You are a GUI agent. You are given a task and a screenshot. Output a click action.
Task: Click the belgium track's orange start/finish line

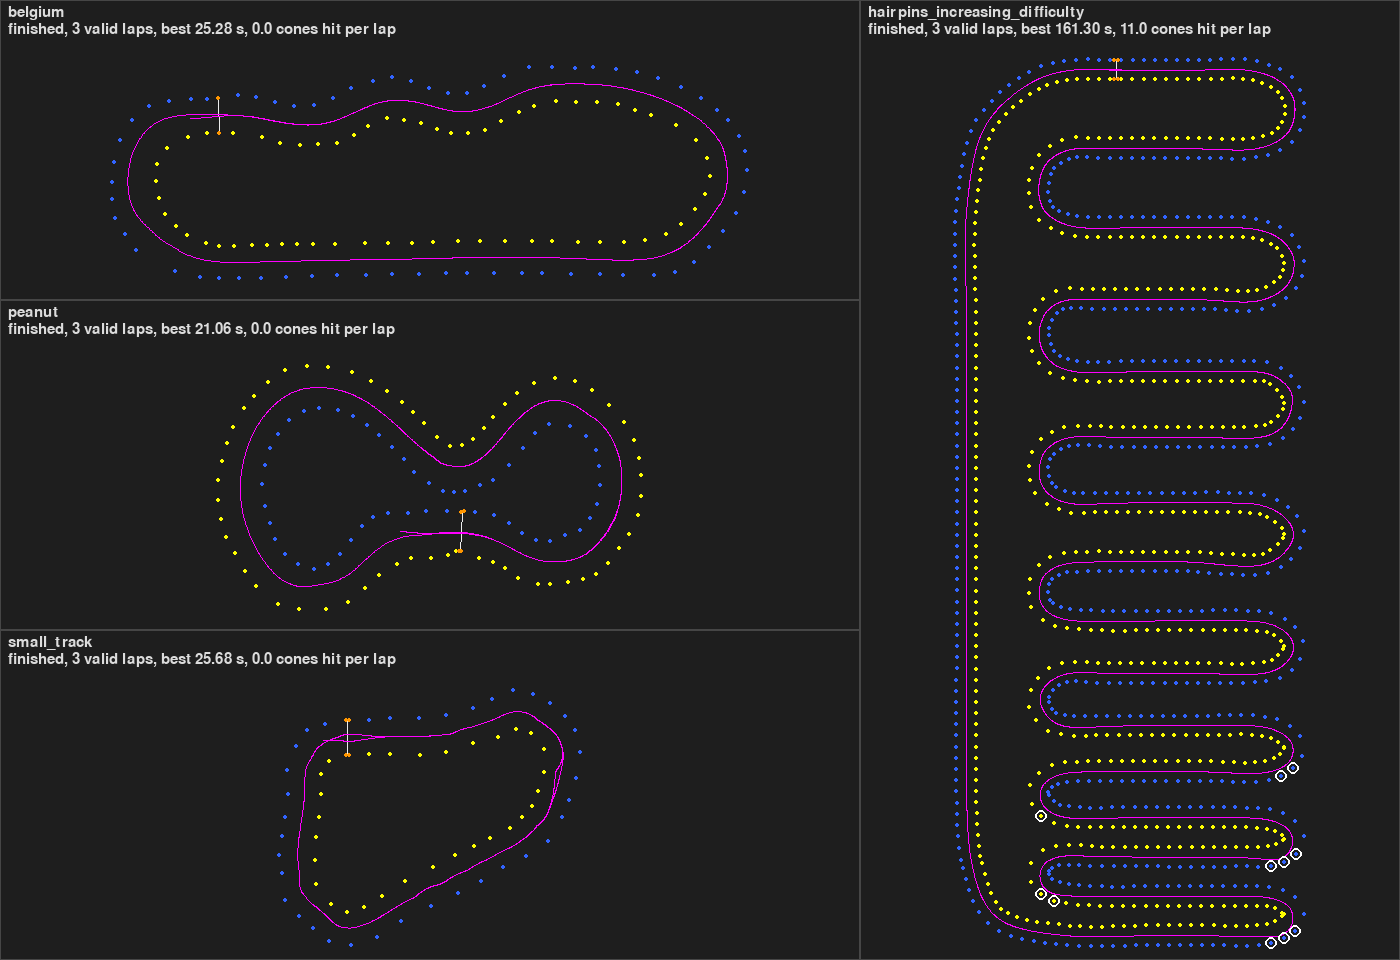218,115
